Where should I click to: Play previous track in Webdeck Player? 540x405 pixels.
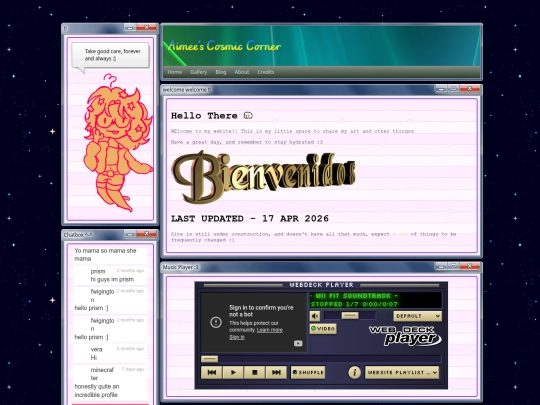[x=211, y=372]
